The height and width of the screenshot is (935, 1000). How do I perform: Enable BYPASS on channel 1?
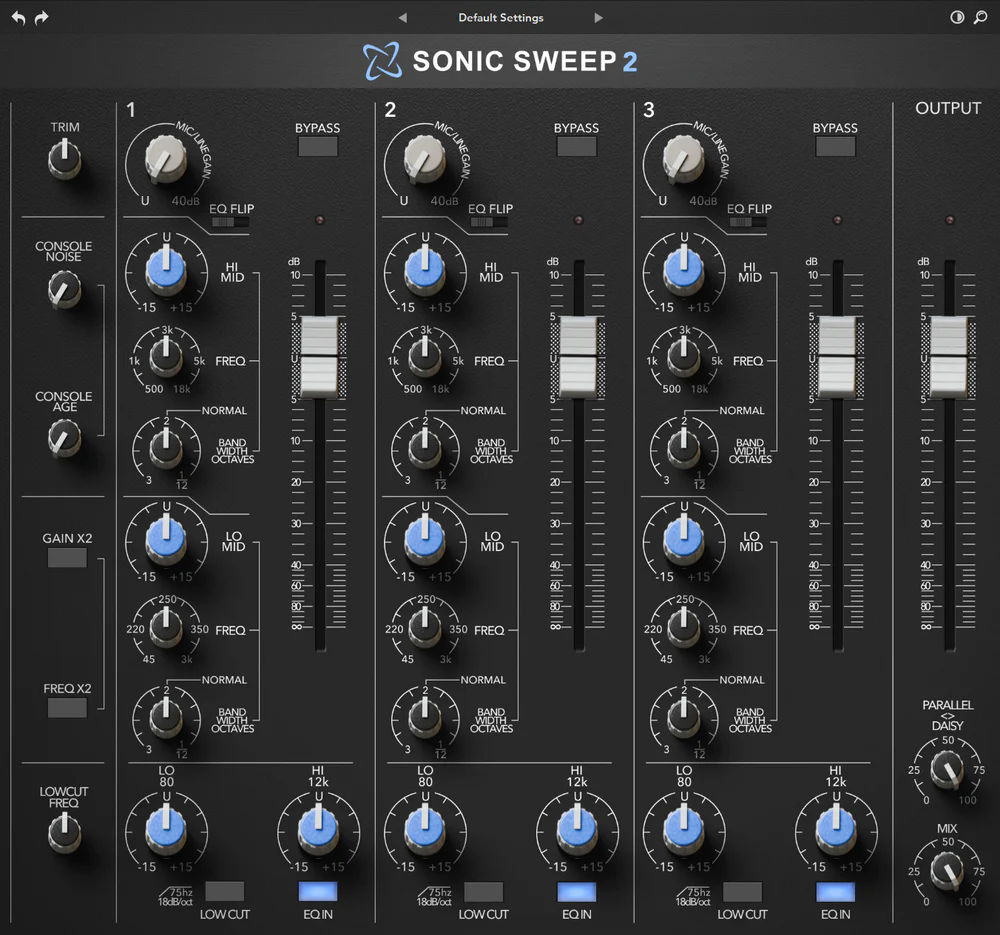pyautogui.click(x=318, y=146)
